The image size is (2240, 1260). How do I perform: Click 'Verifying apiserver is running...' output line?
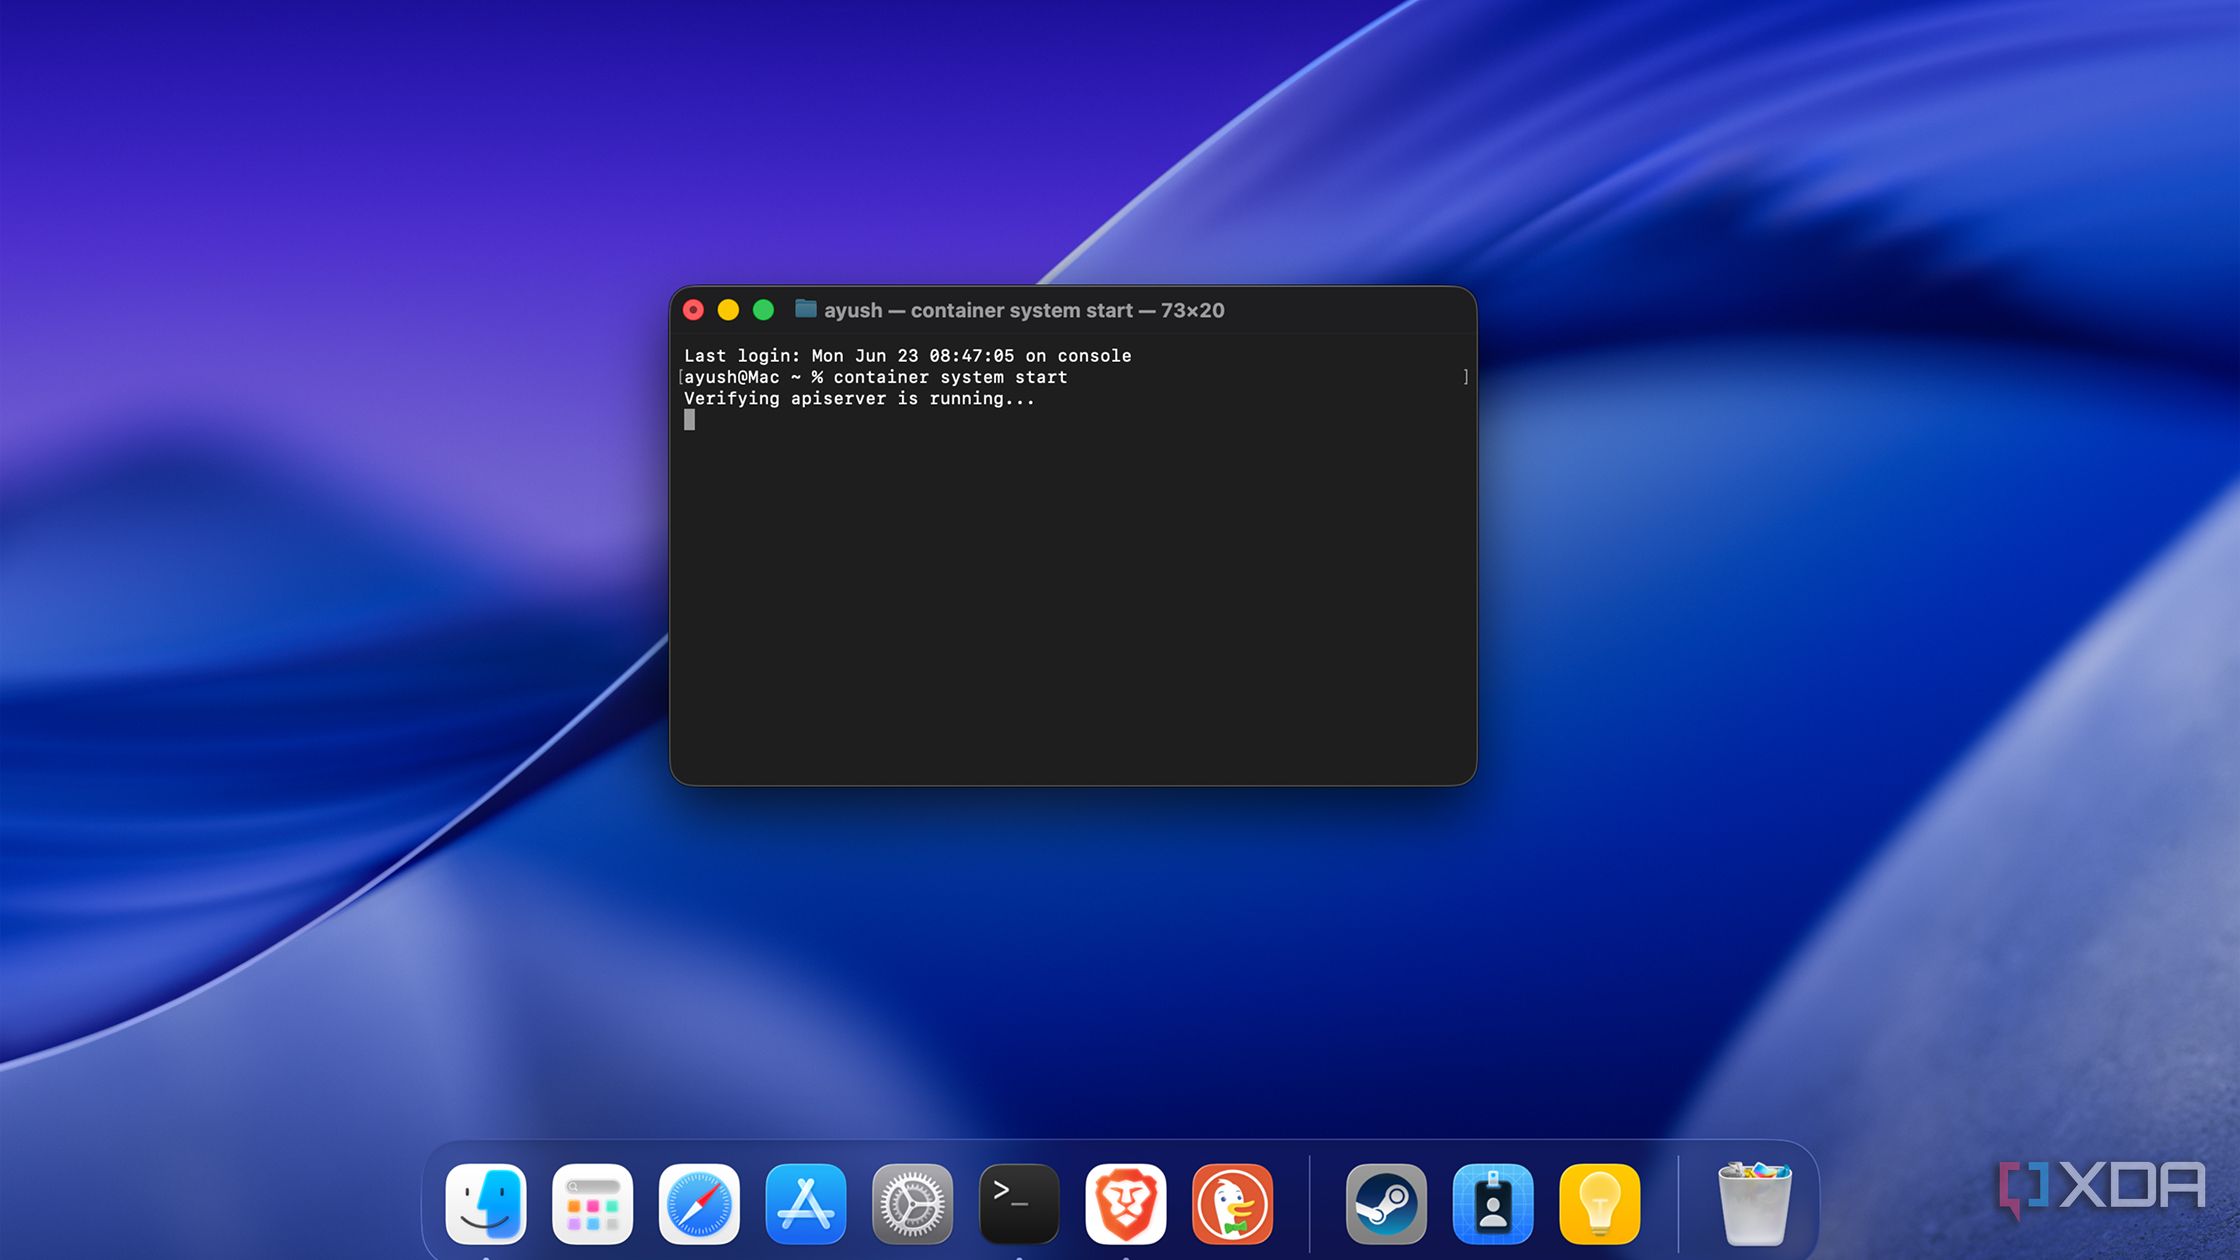pyautogui.click(x=859, y=398)
